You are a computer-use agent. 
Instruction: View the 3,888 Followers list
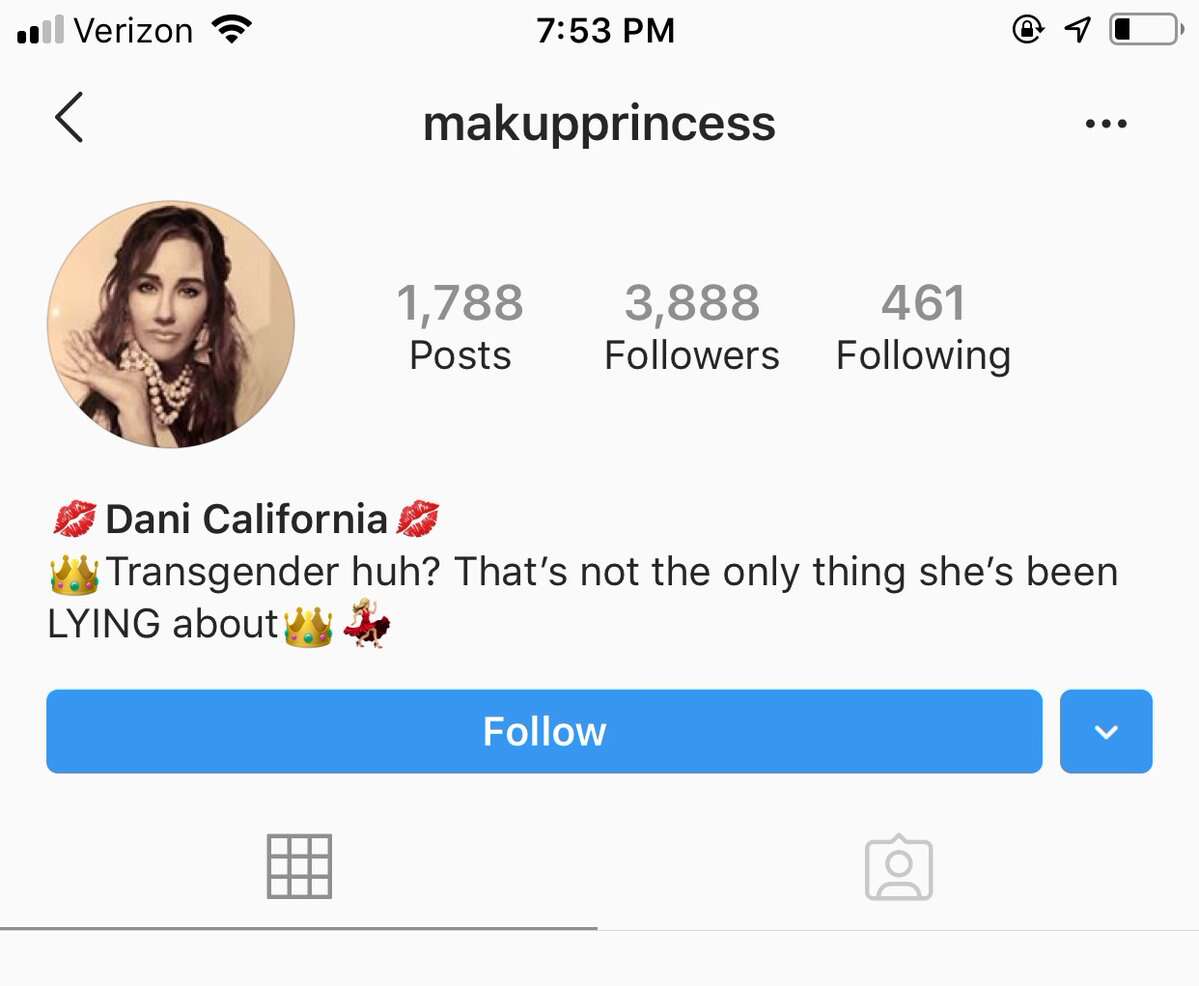coord(692,327)
